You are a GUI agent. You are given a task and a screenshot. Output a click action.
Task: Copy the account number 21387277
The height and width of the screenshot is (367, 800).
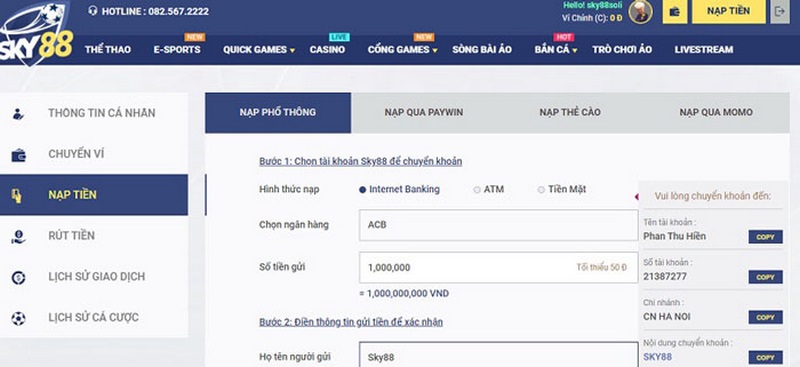click(x=765, y=277)
